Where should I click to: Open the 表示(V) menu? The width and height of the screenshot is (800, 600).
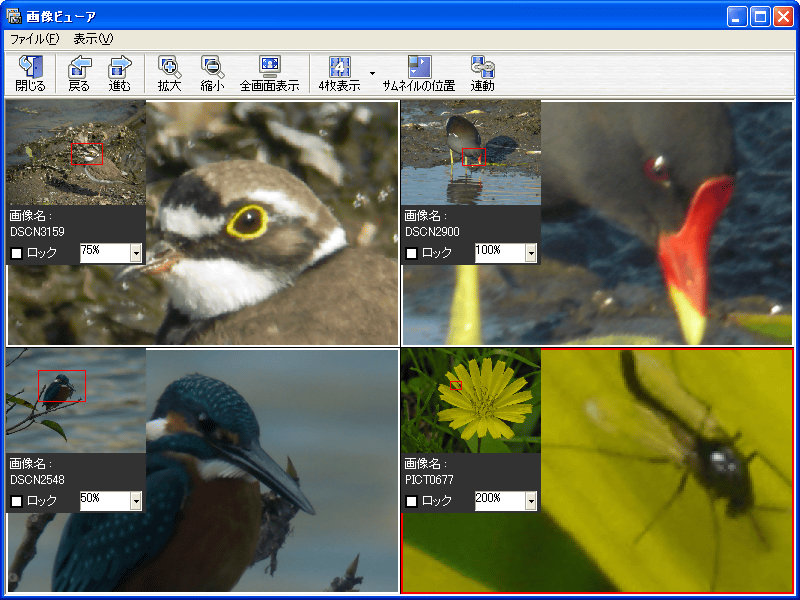point(93,39)
